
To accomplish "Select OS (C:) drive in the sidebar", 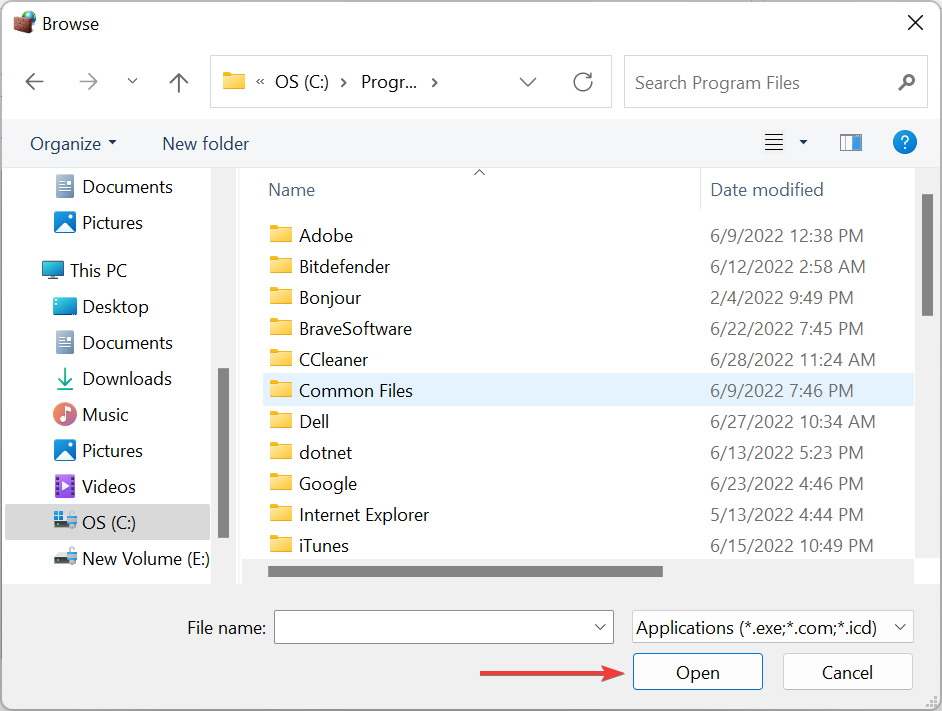I will pyautogui.click(x=108, y=522).
